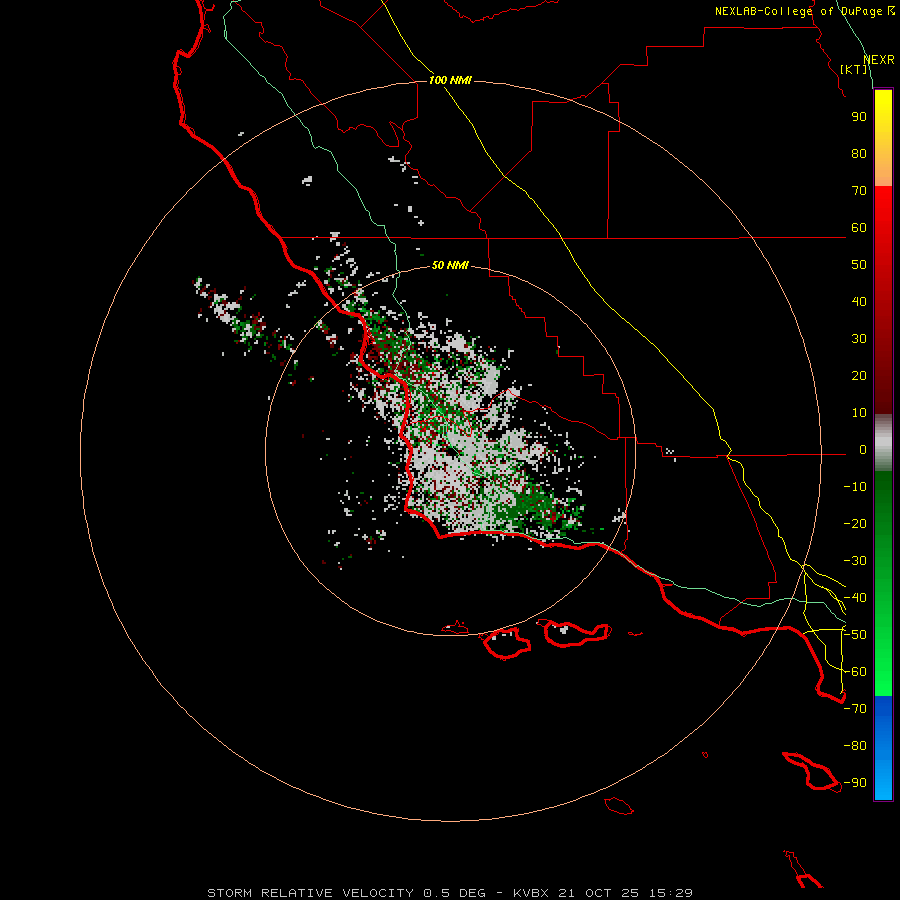Click the positive 90 knot scale label
900x900 pixels.
(x=859, y=117)
